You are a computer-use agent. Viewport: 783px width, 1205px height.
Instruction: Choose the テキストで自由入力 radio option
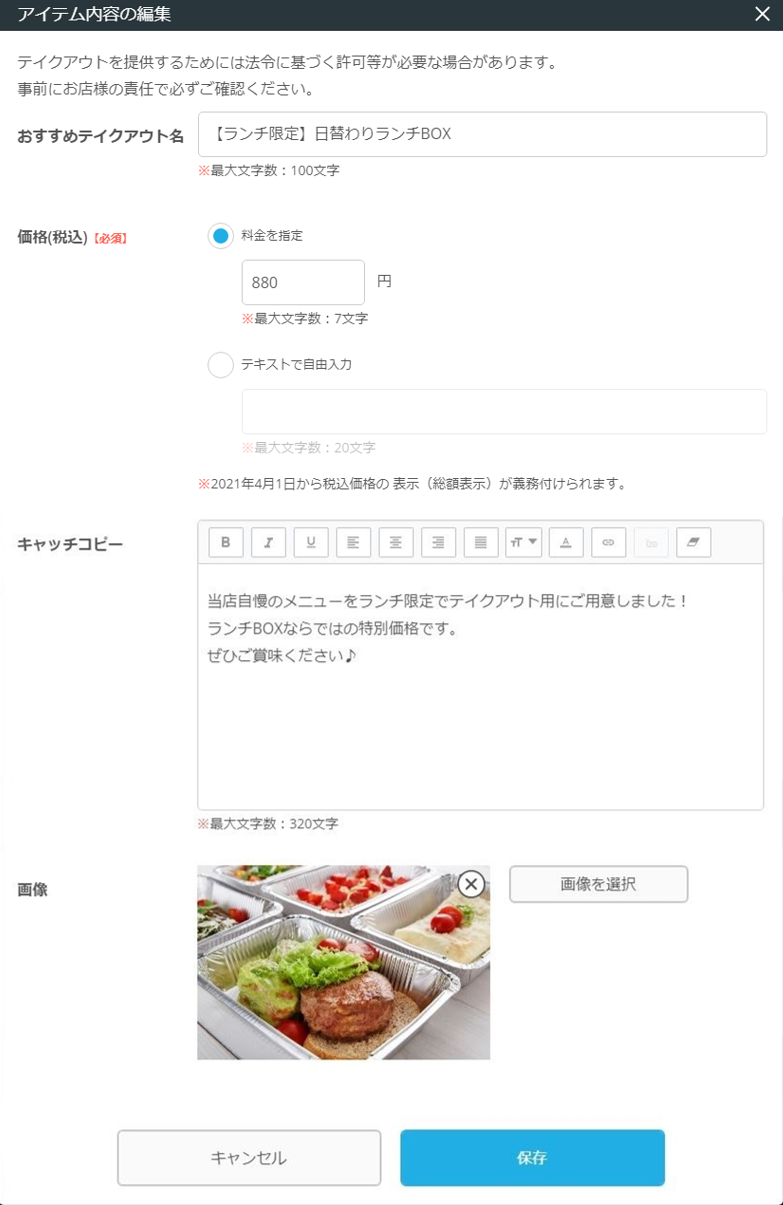tap(221, 365)
